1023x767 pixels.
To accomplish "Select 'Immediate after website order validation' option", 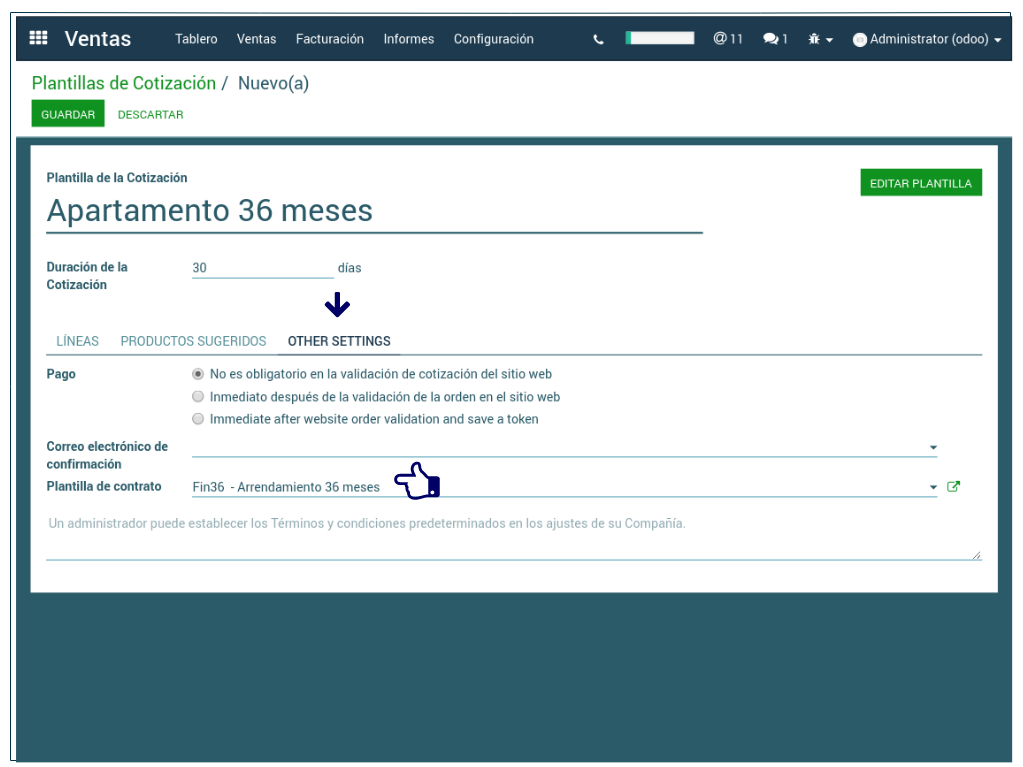I will [198, 419].
